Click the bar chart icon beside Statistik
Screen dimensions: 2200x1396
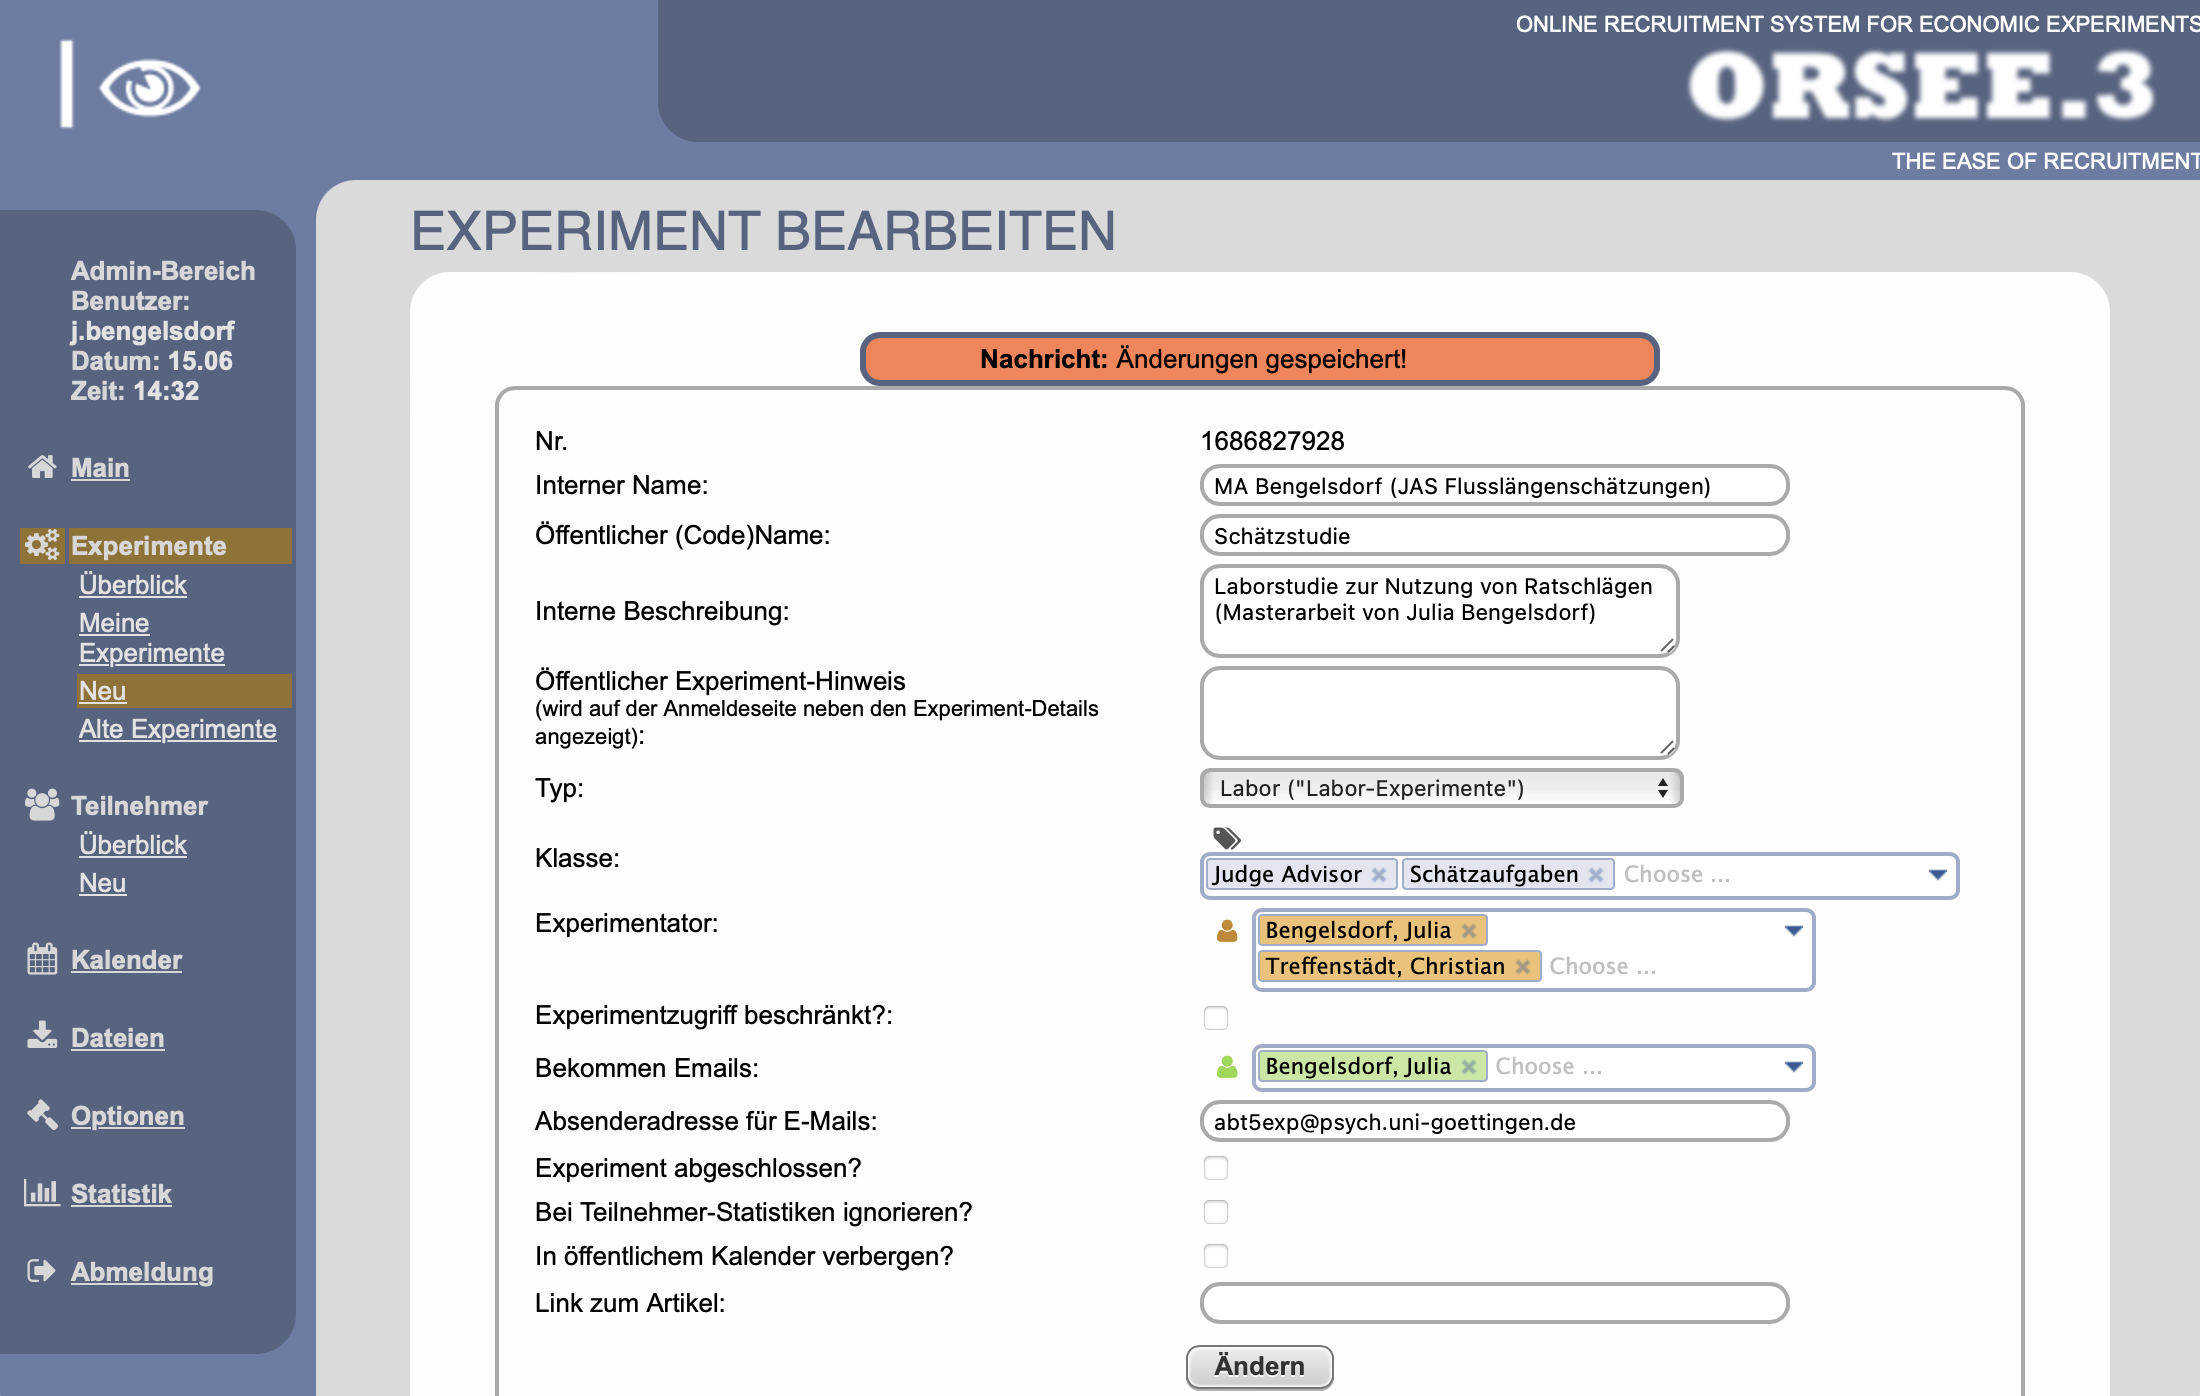[x=42, y=1192]
